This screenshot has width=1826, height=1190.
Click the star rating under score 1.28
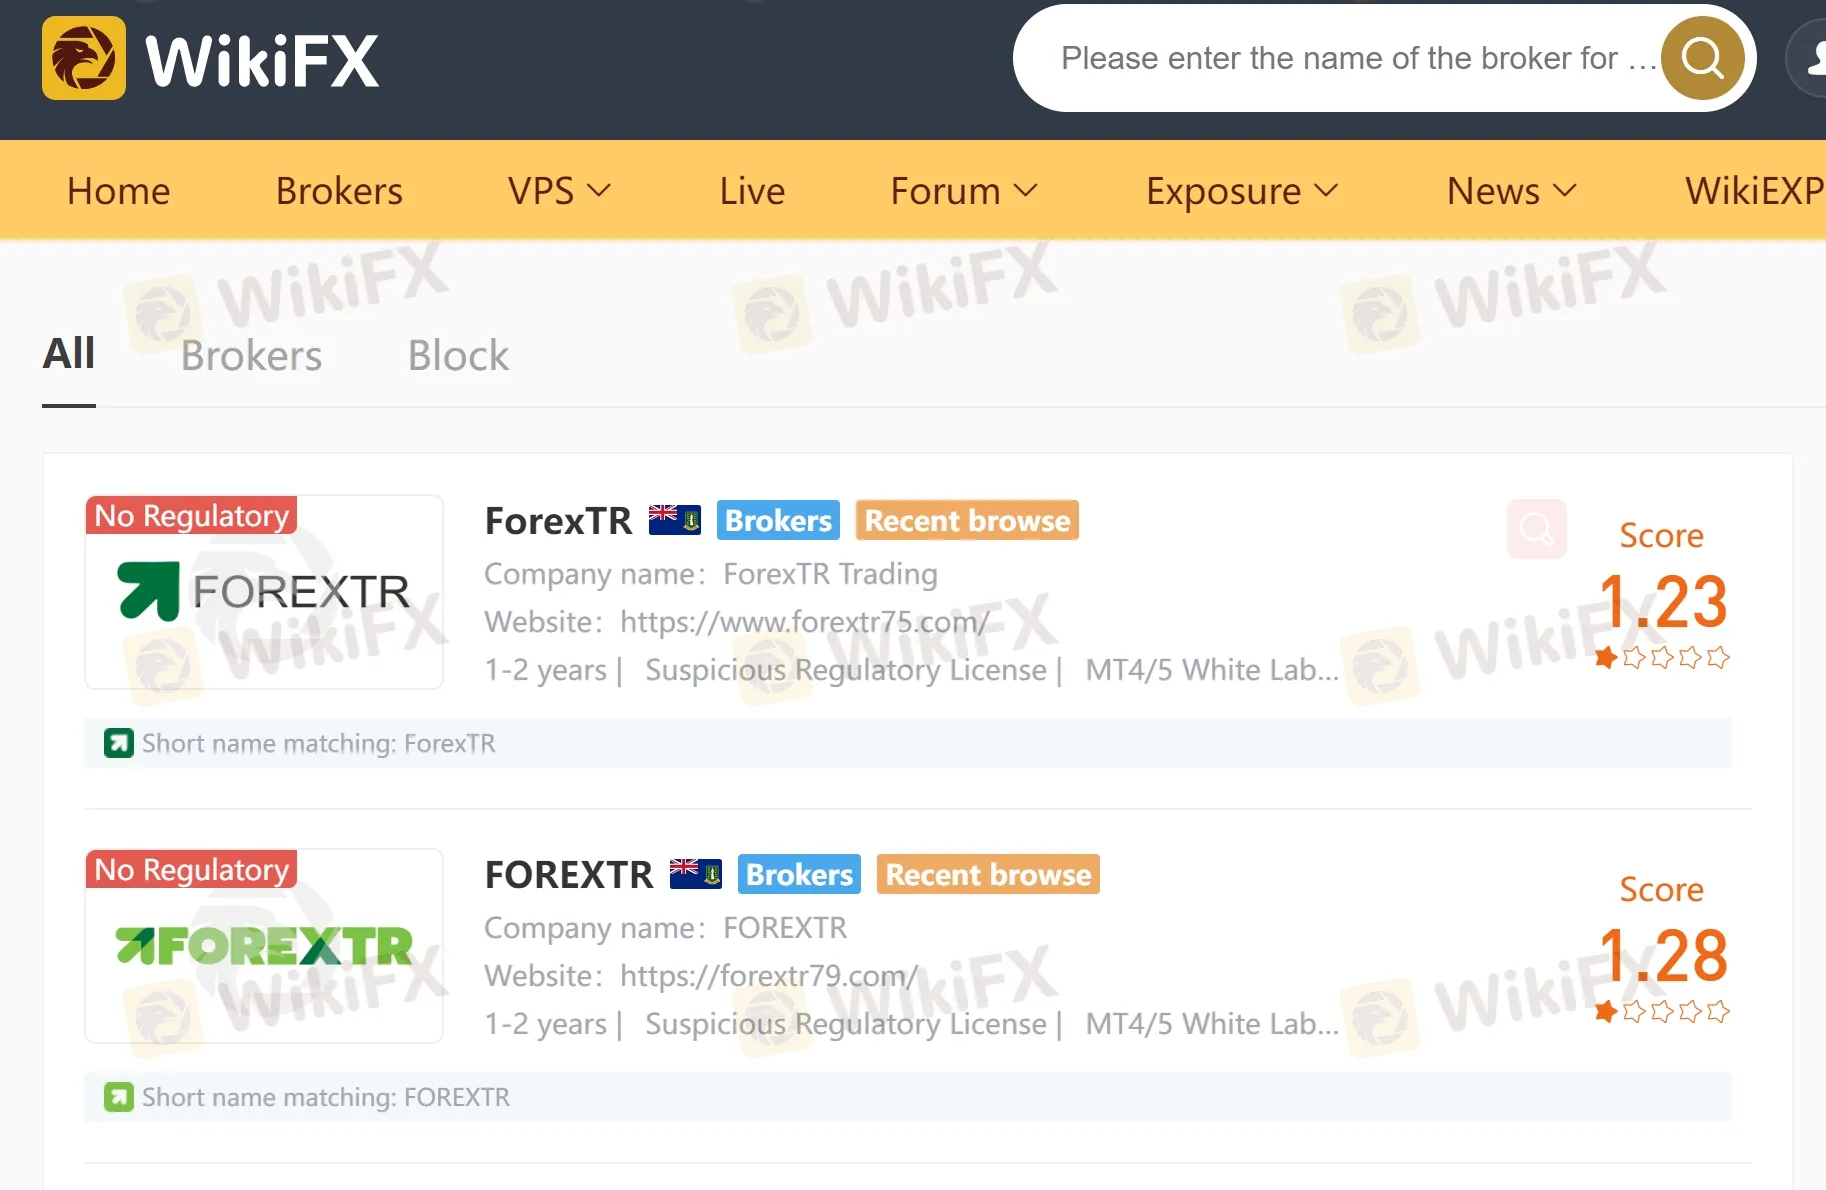point(1662,1011)
